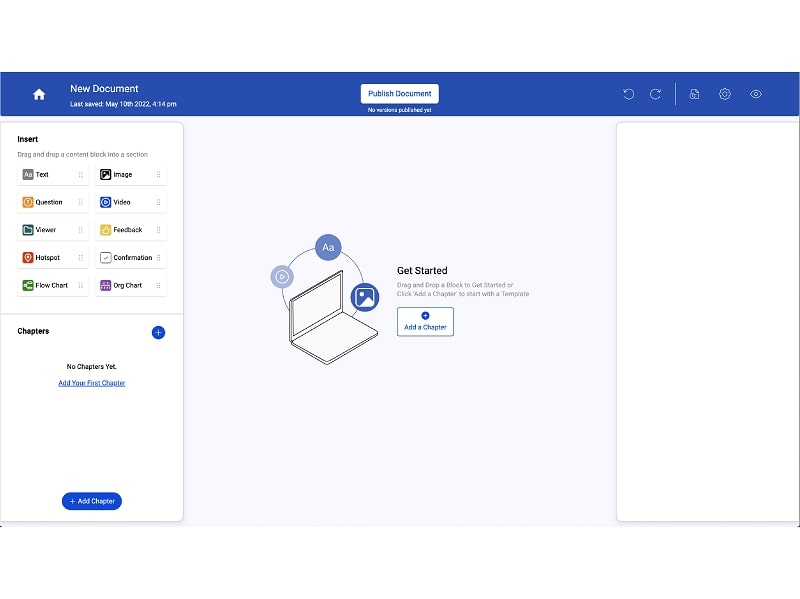Choose the Video content block

click(131, 202)
